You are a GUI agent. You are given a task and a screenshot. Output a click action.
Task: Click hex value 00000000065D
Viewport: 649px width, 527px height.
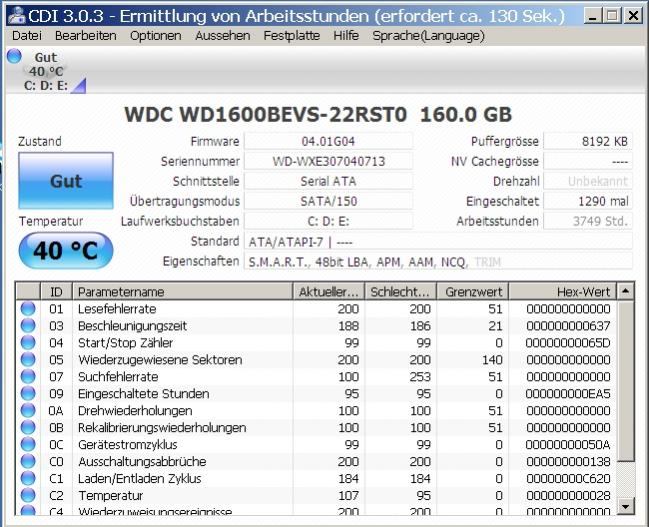pyautogui.click(x=568, y=343)
